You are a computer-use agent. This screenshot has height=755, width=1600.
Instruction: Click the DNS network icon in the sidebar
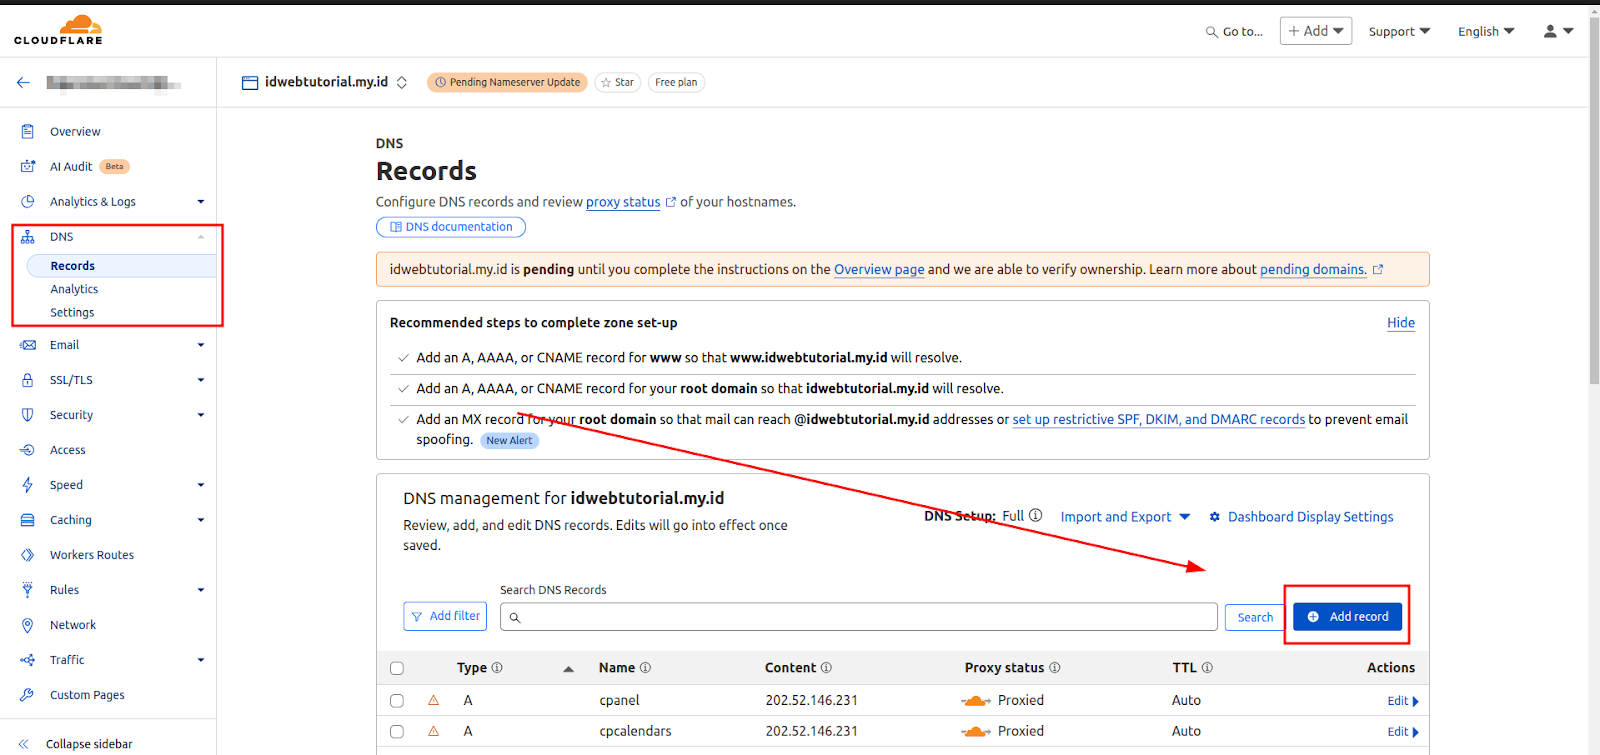(28, 237)
